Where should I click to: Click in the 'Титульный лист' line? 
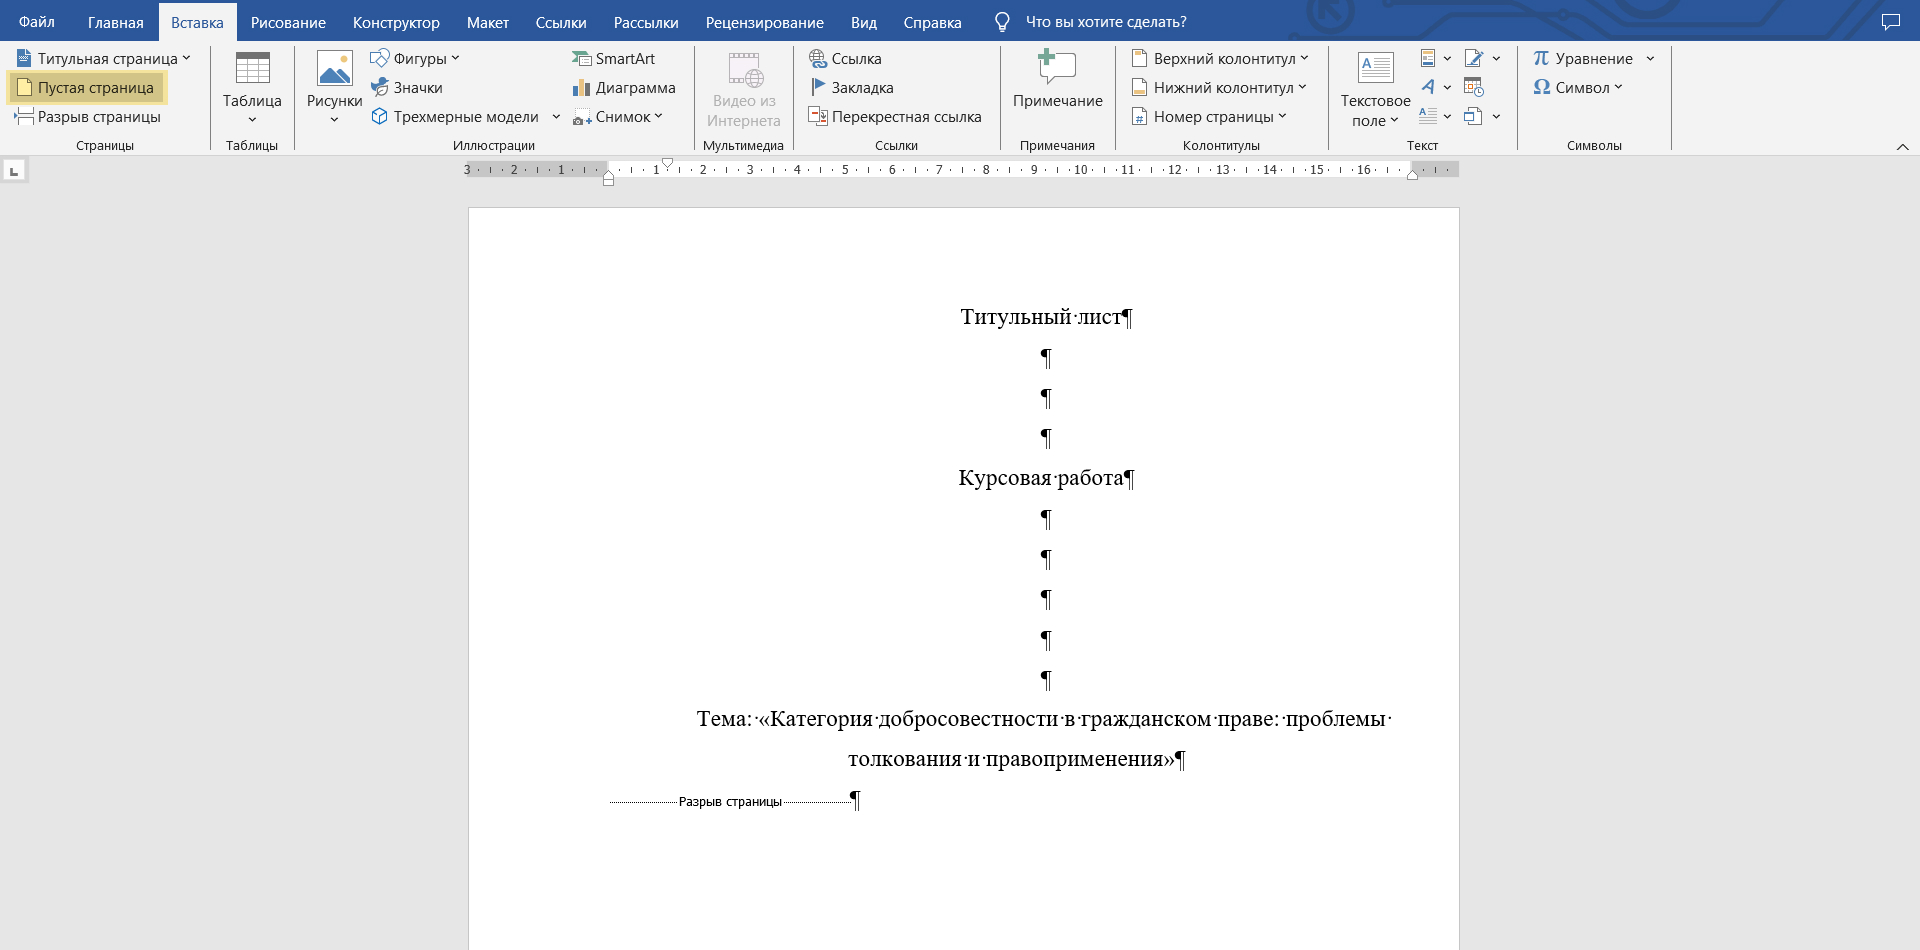point(1046,317)
